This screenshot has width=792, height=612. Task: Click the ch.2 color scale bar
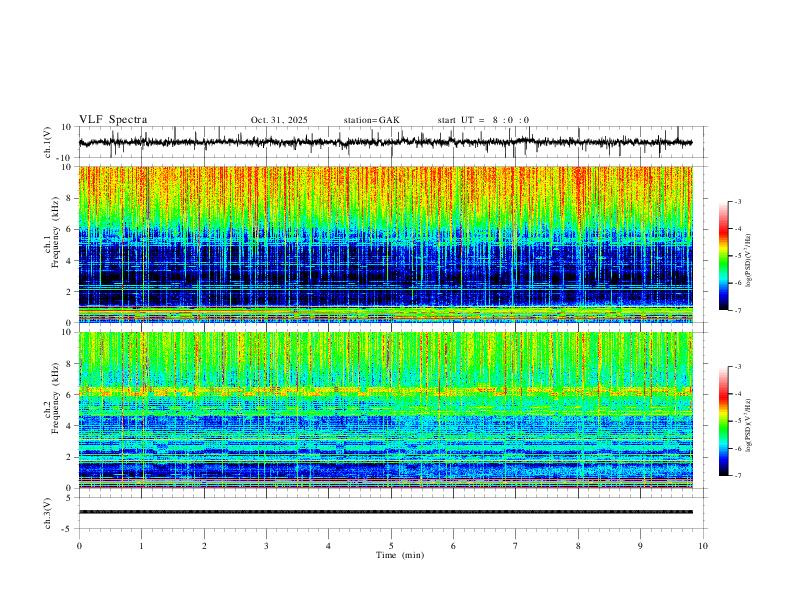(723, 421)
